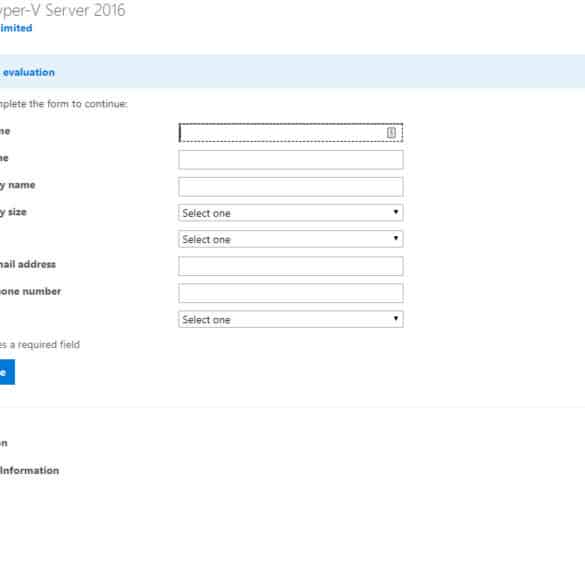585x585 pixels.
Task: Click the phone number input field
Action: pyautogui.click(x=291, y=293)
